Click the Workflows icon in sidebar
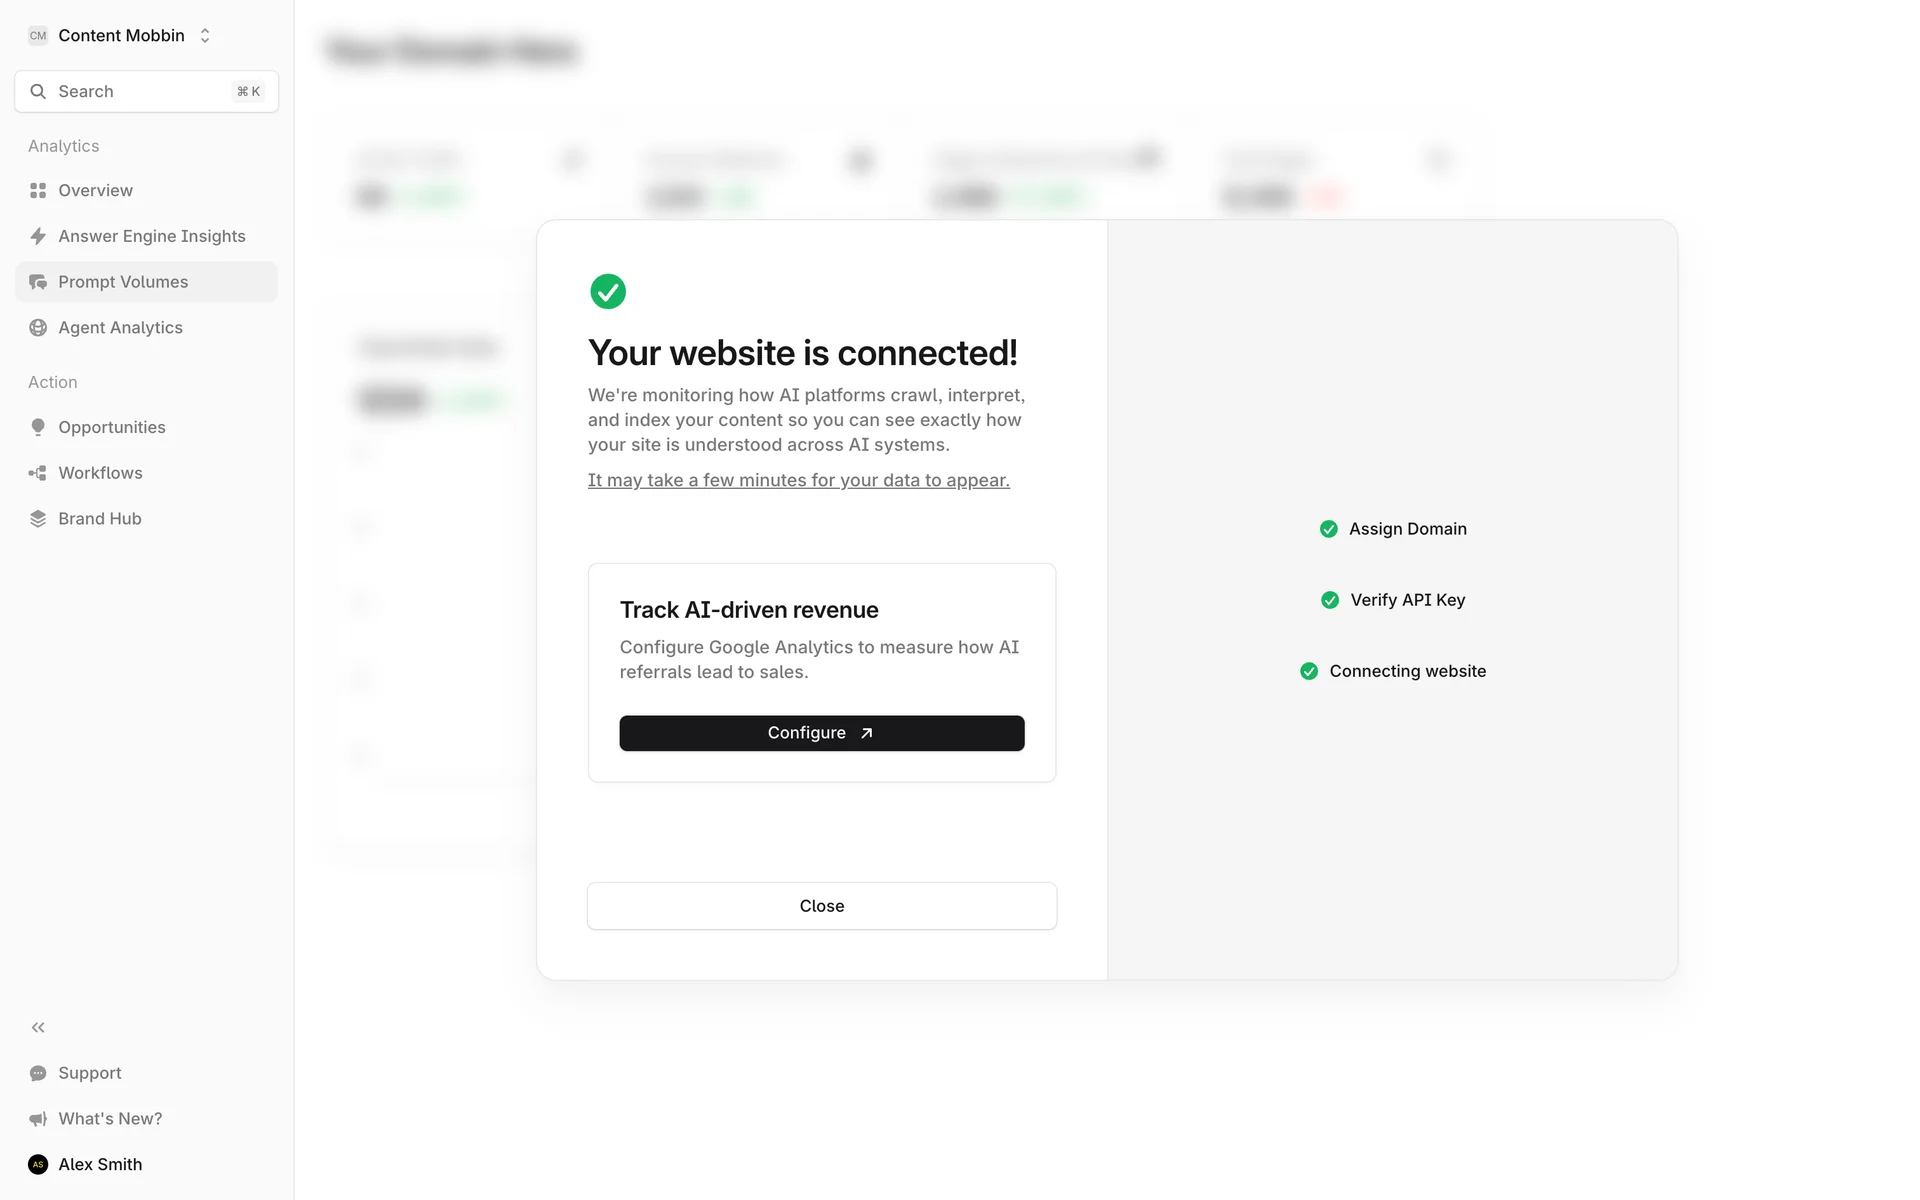Viewport: 1920px width, 1200px height. click(38, 473)
